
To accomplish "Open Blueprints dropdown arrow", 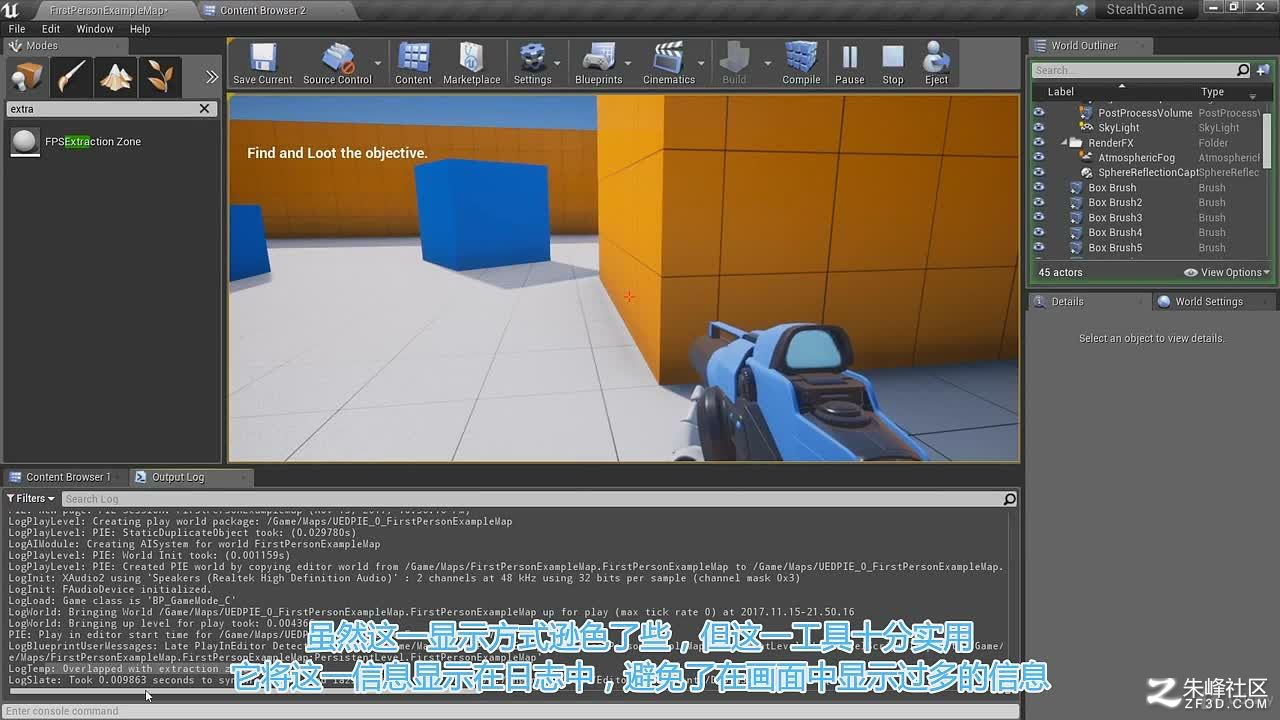I will (629, 63).
